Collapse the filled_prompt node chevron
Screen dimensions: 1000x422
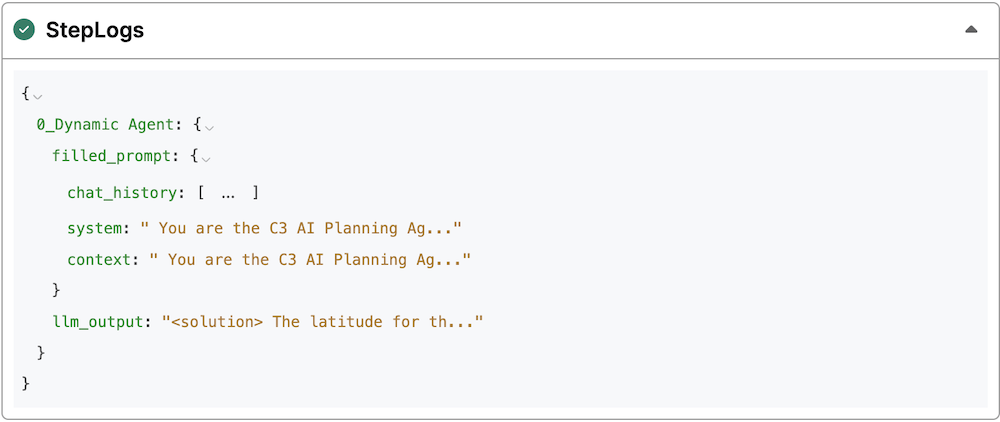[206, 159]
